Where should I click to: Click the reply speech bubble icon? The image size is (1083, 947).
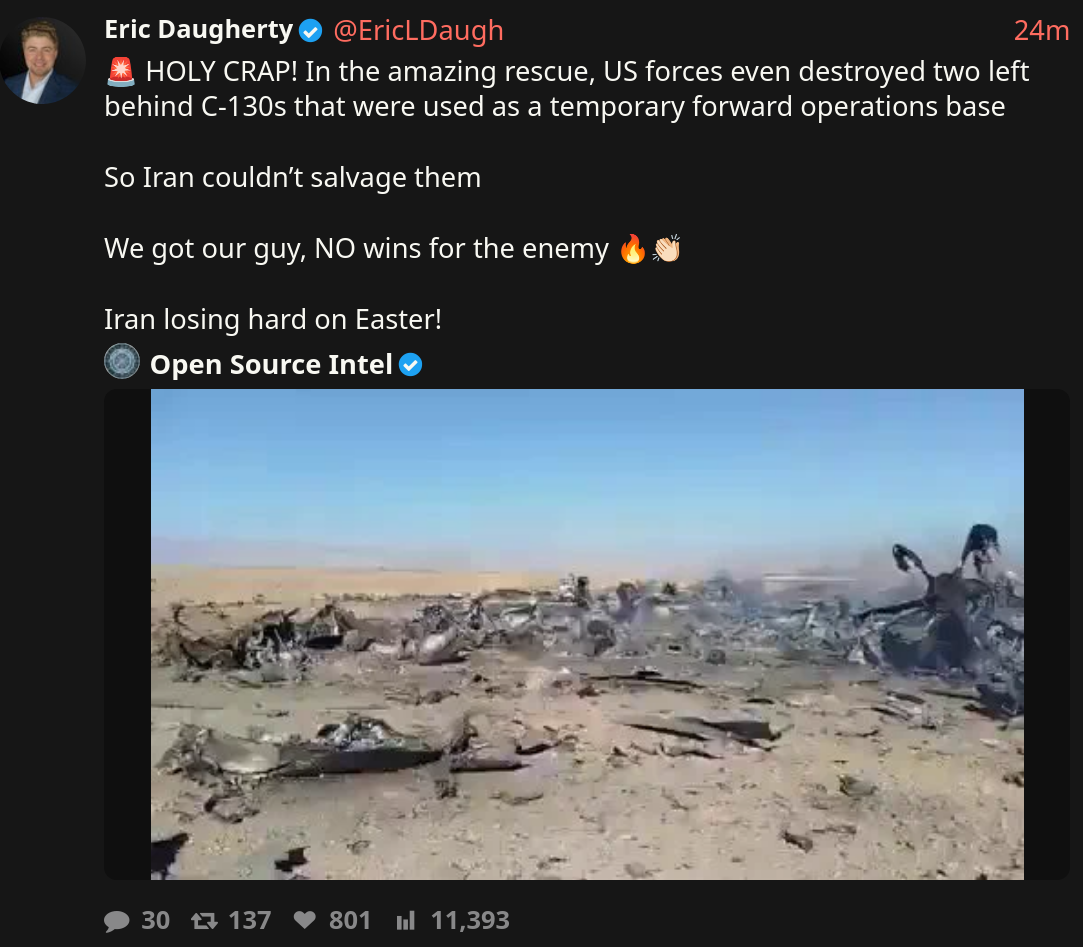(117, 921)
